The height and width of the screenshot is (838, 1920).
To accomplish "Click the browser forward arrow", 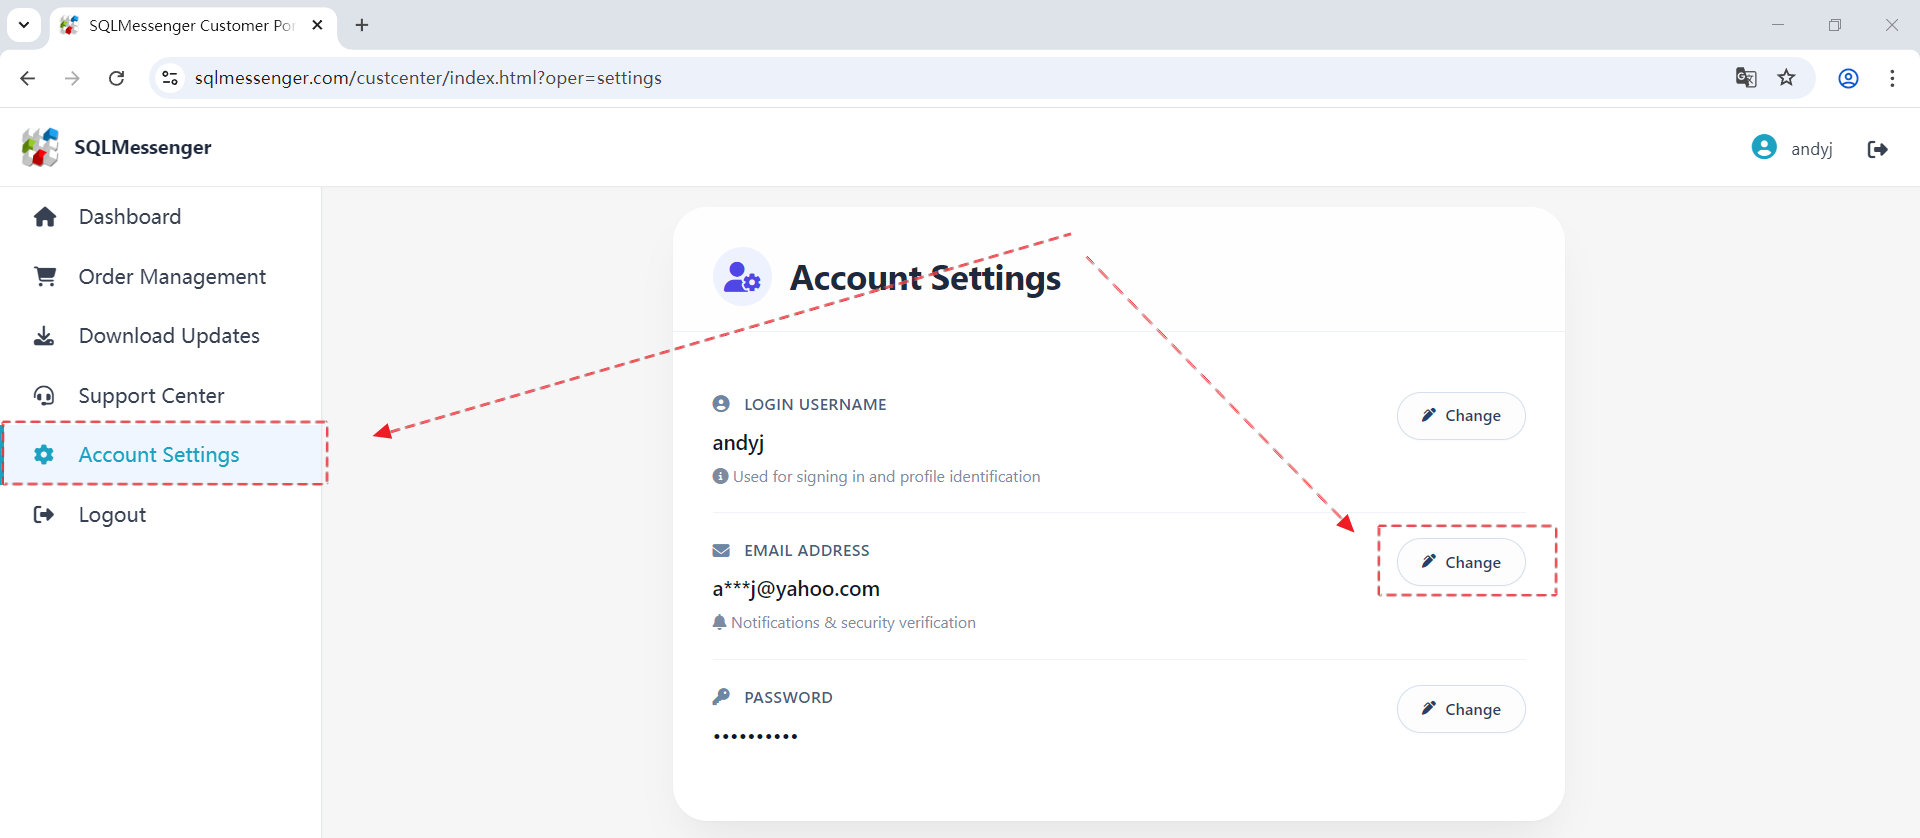I will point(72,78).
